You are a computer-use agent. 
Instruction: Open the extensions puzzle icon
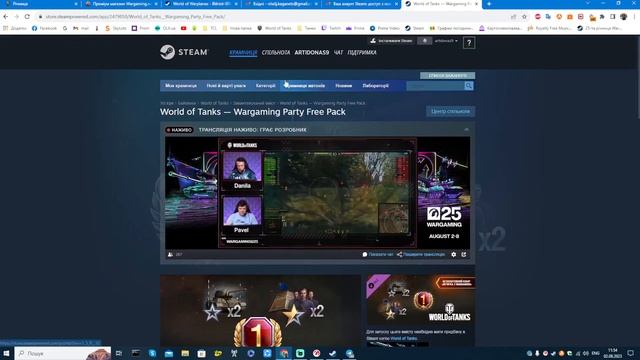[x=602, y=17]
